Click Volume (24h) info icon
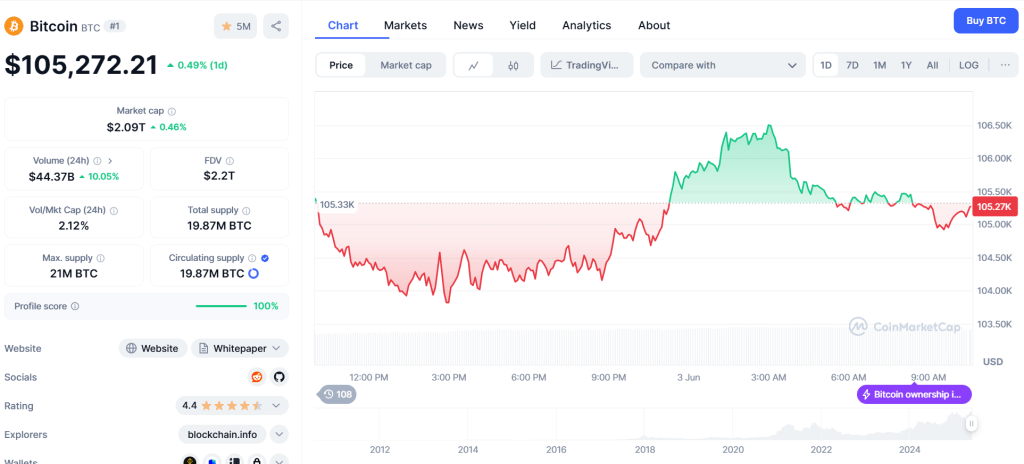This screenshot has height=464, width=1024. [97, 161]
